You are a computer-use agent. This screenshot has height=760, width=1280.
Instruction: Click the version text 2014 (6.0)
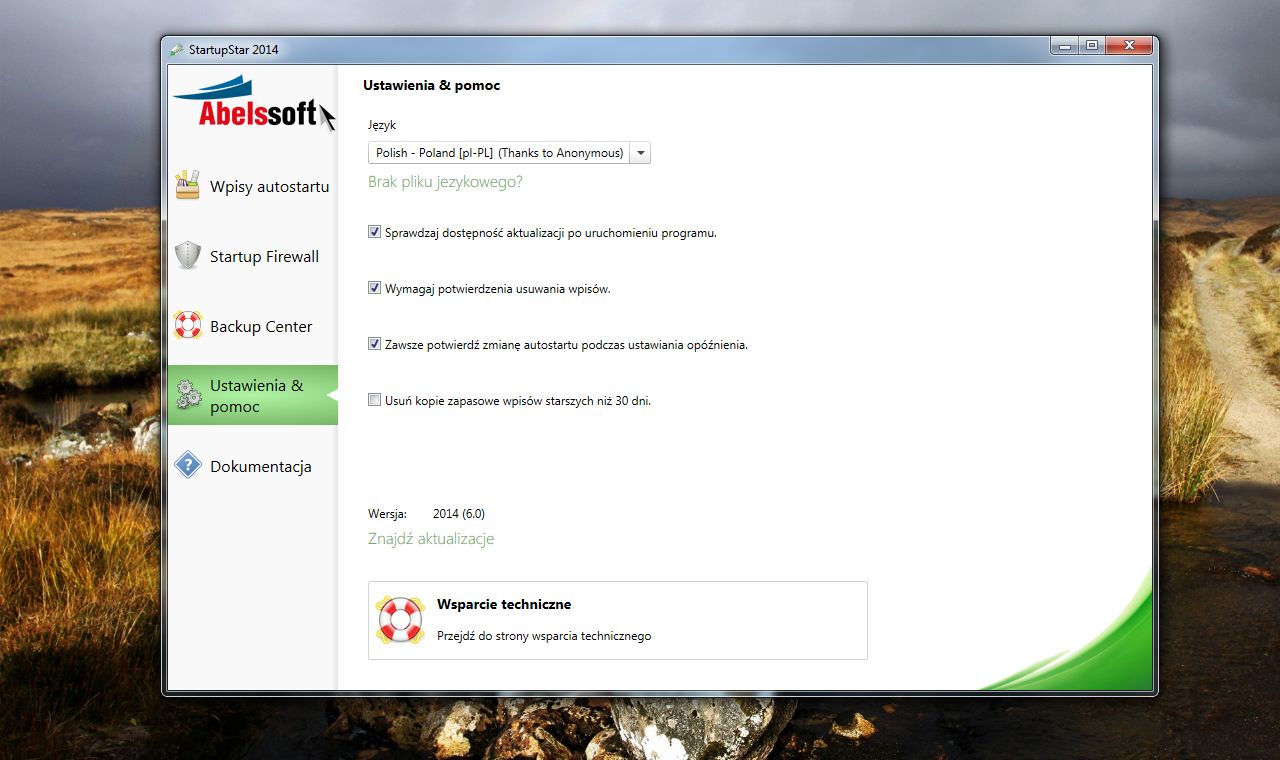pos(459,514)
